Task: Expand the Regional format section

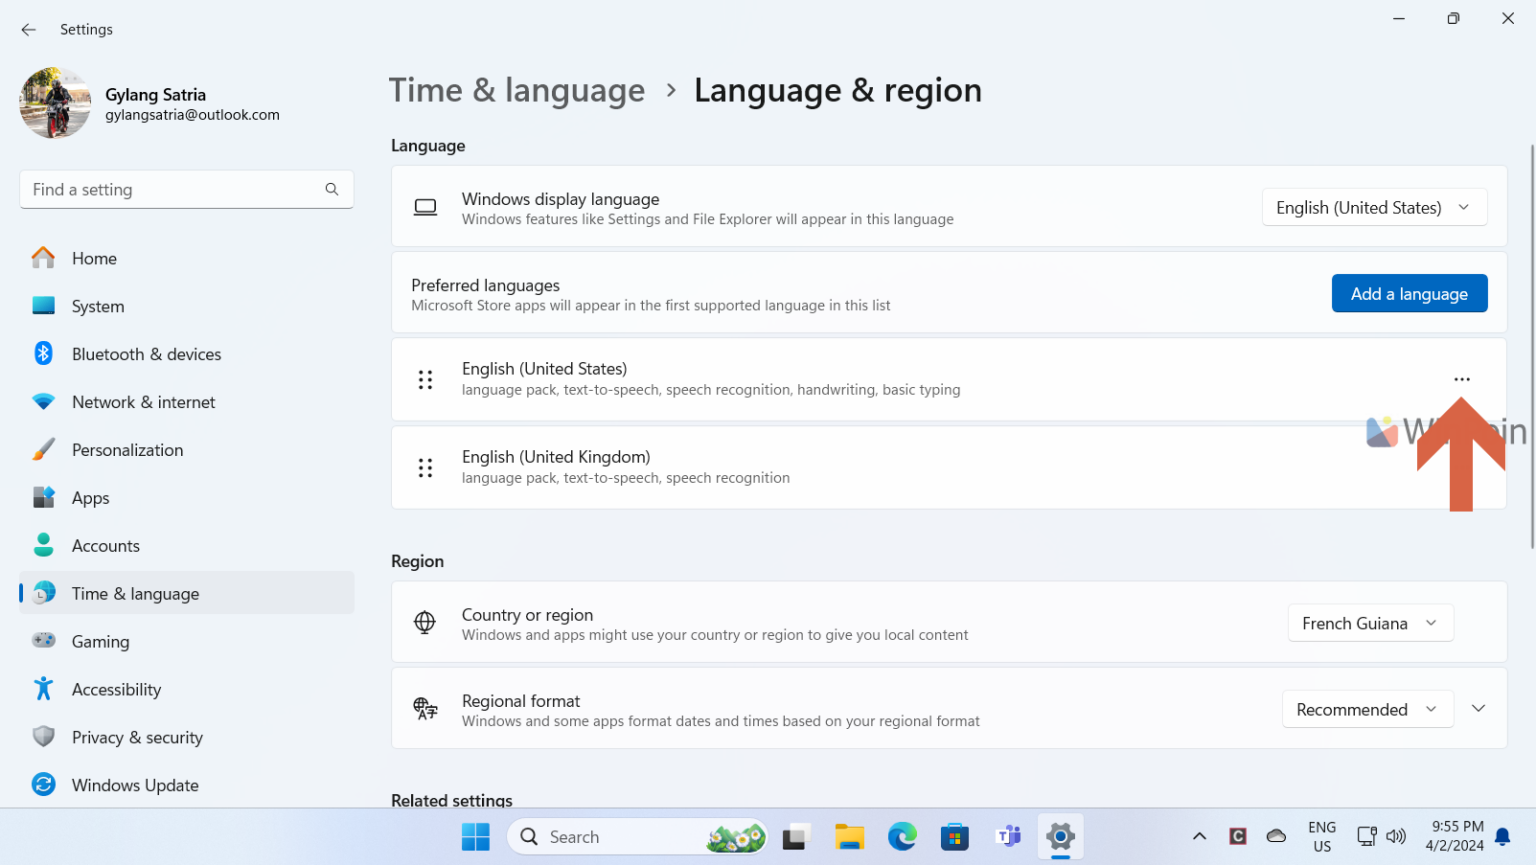Action: 1478,708
